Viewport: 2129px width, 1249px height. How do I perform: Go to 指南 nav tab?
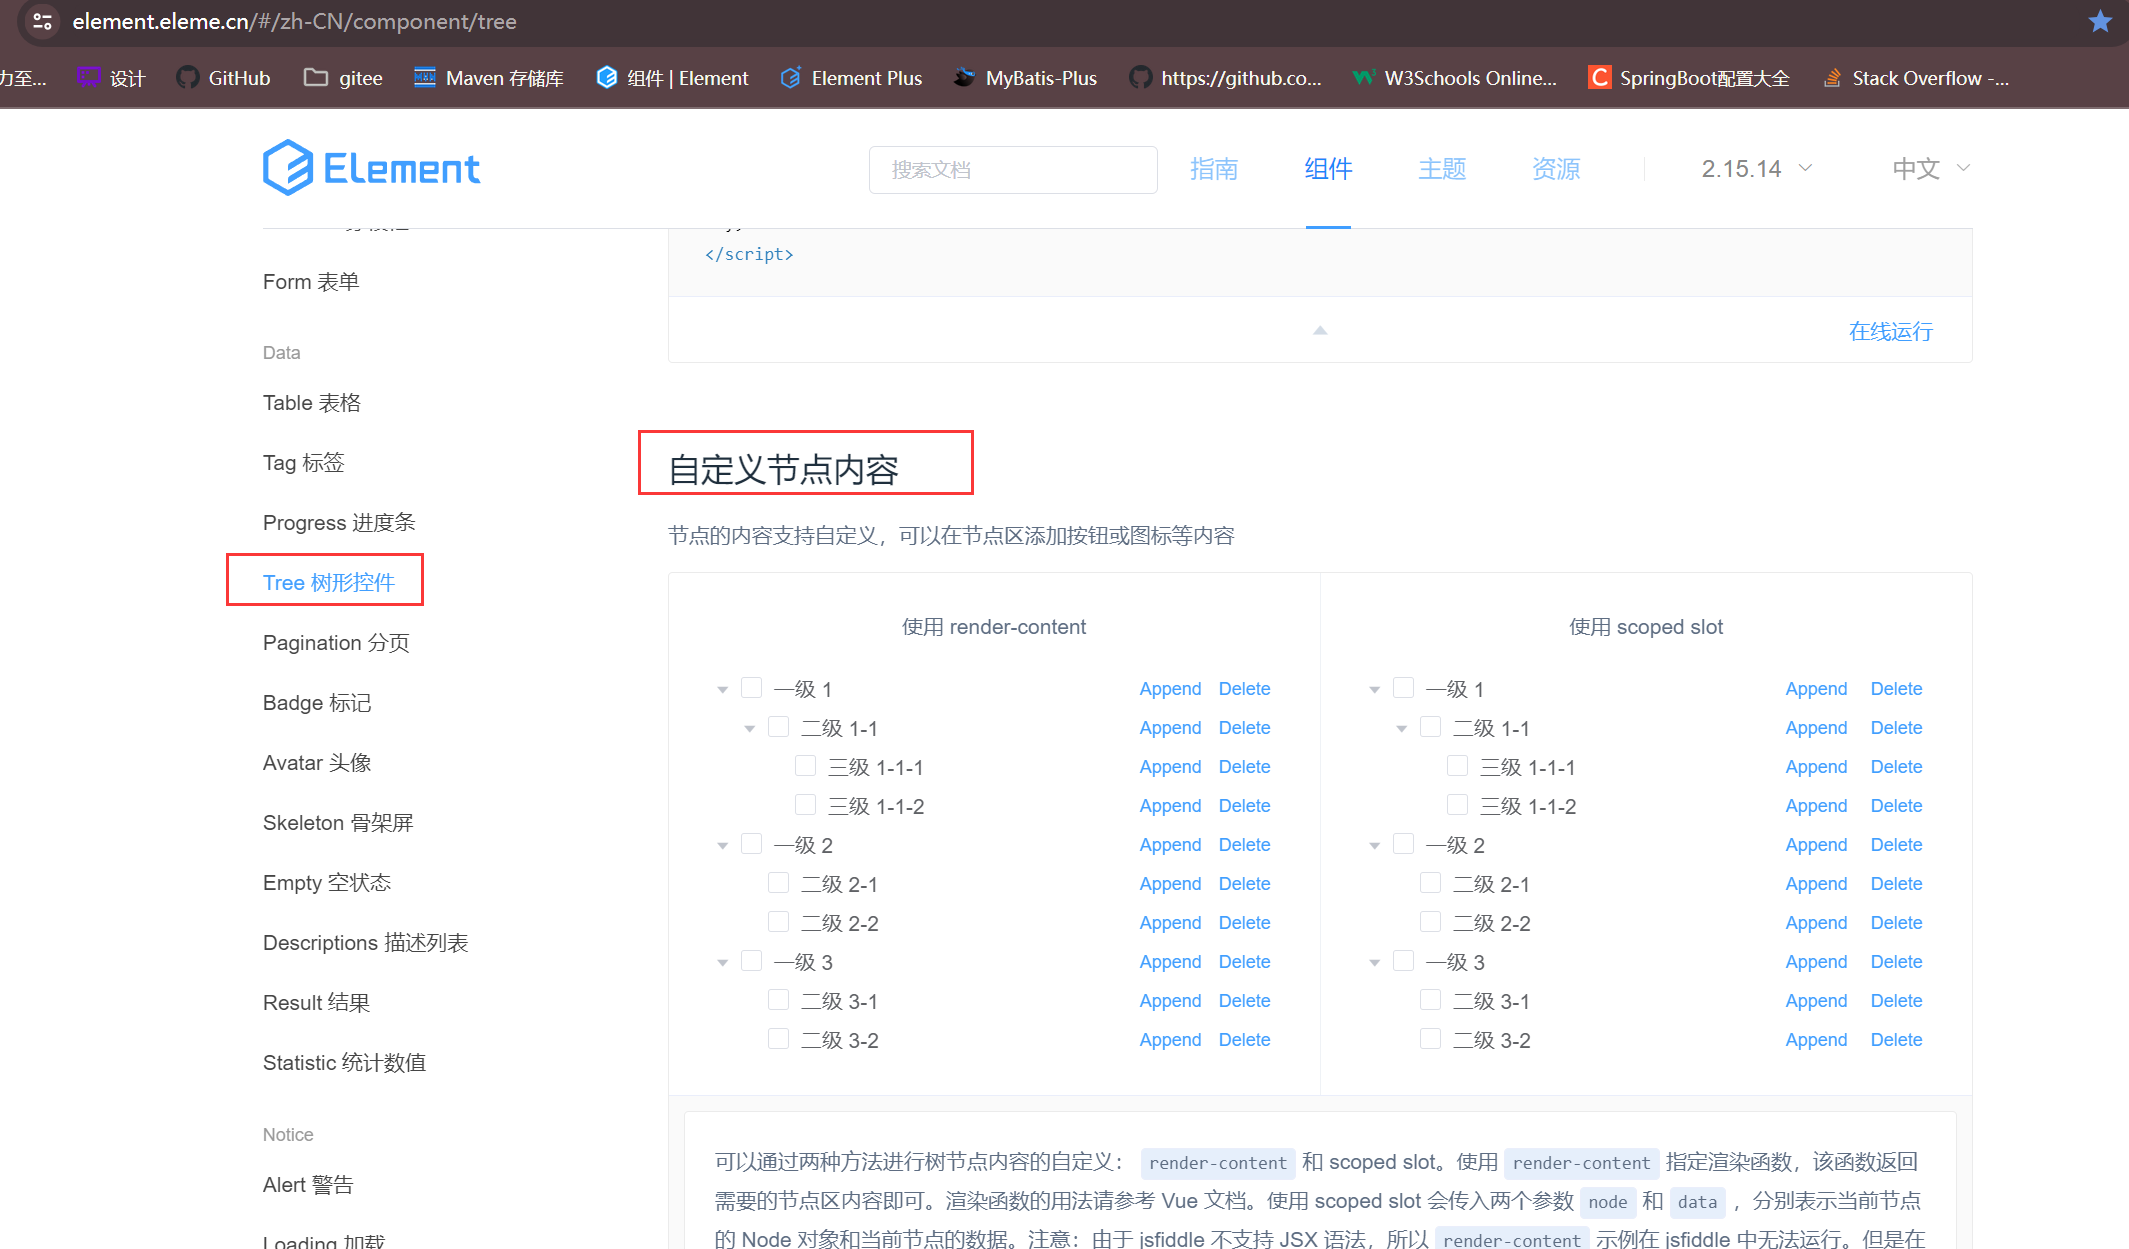tap(1214, 169)
